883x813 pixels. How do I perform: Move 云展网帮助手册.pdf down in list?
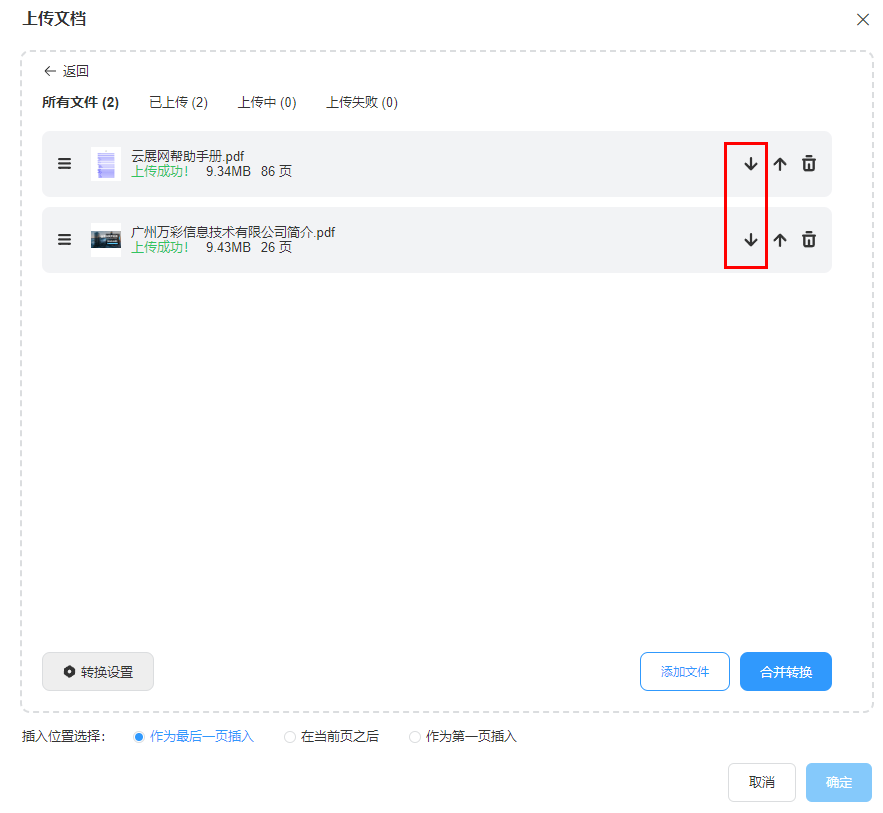coord(751,164)
